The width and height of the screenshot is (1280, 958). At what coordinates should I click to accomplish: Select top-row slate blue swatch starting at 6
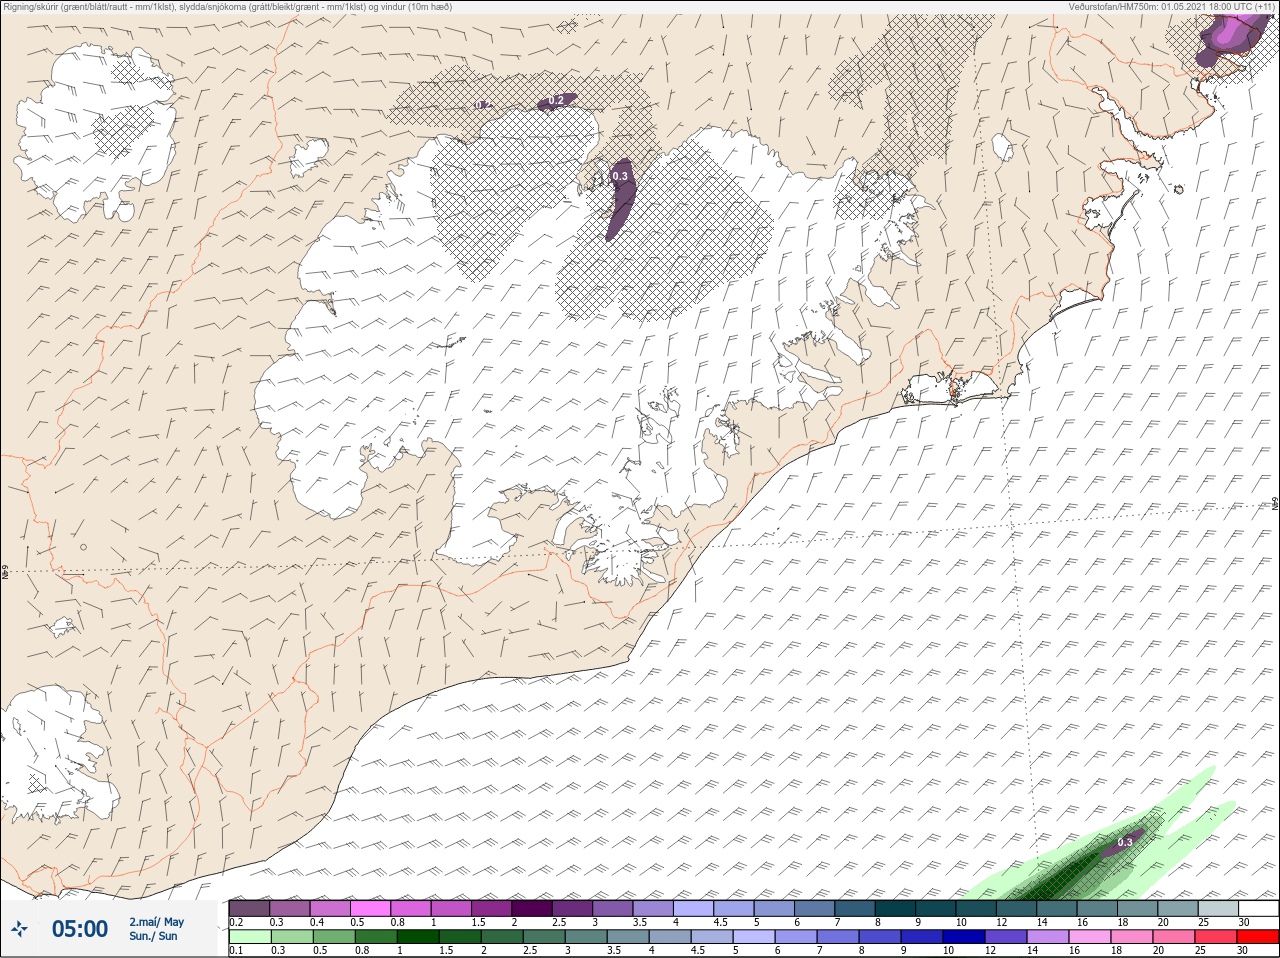(x=814, y=908)
